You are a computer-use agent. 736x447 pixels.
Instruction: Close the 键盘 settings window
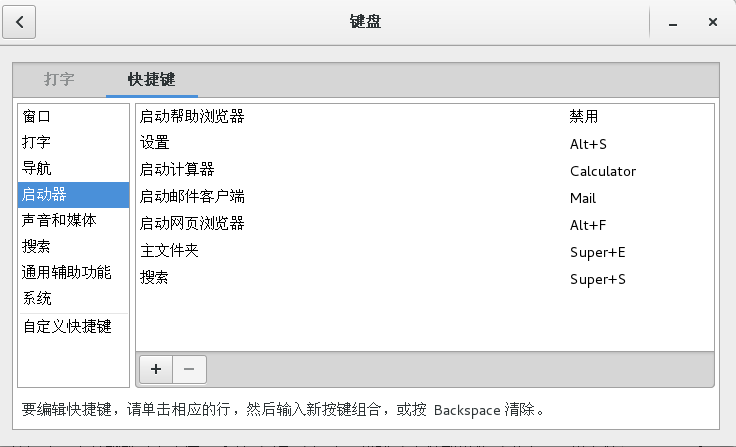713,22
